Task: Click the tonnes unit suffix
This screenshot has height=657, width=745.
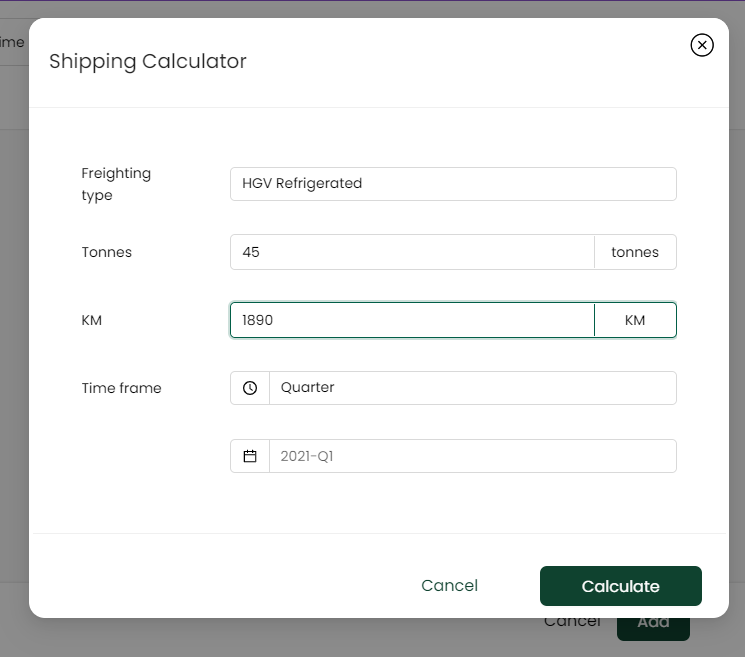Action: 635,252
